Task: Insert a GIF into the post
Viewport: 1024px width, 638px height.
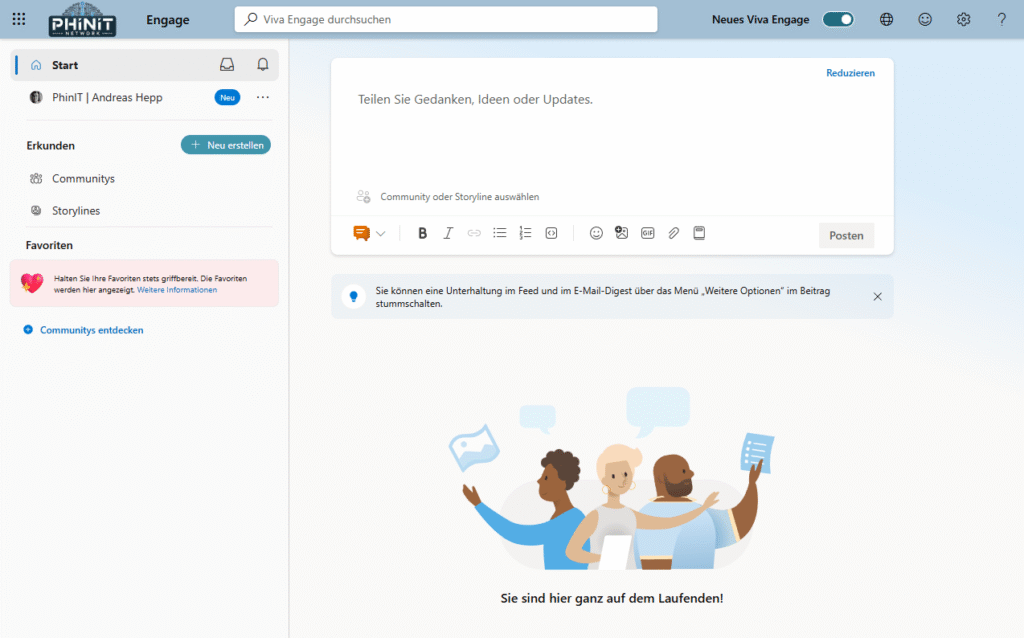Action: click(647, 232)
